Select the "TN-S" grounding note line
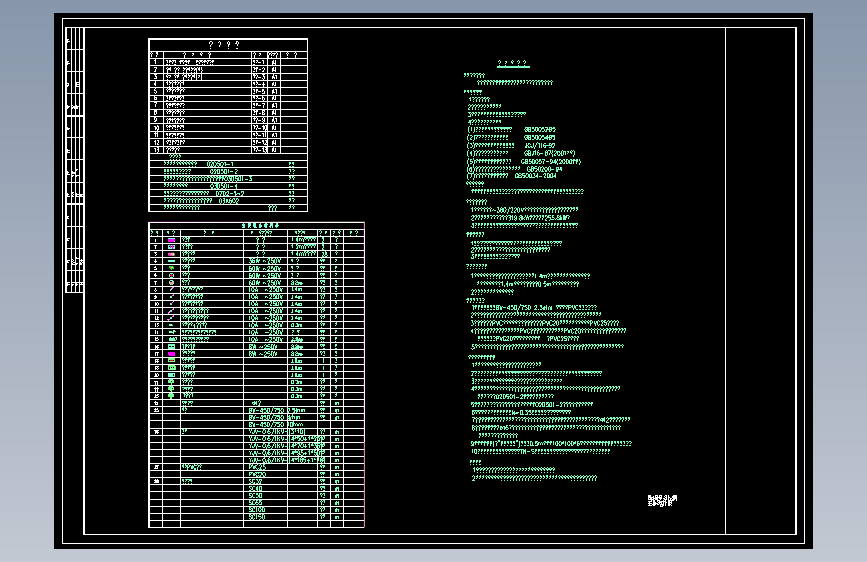This screenshot has width=867, height=562. point(540,451)
